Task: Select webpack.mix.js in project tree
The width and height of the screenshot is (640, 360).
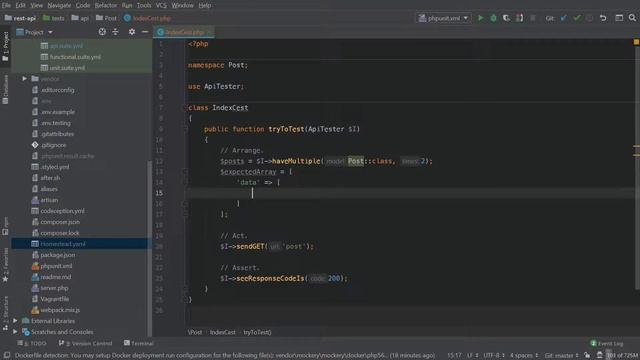Action: (60, 310)
